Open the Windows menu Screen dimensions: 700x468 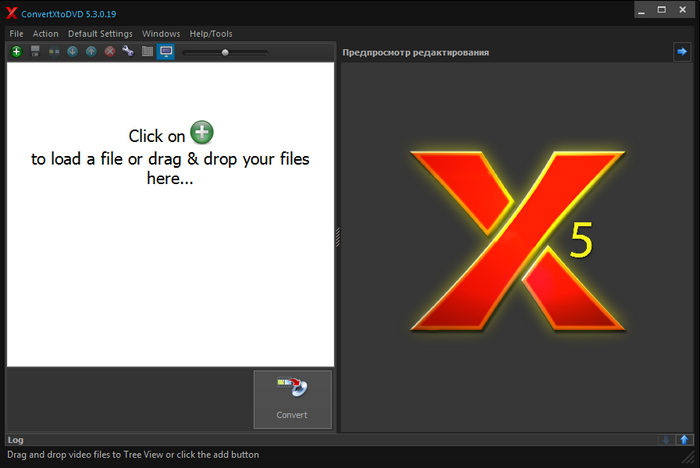tap(161, 34)
